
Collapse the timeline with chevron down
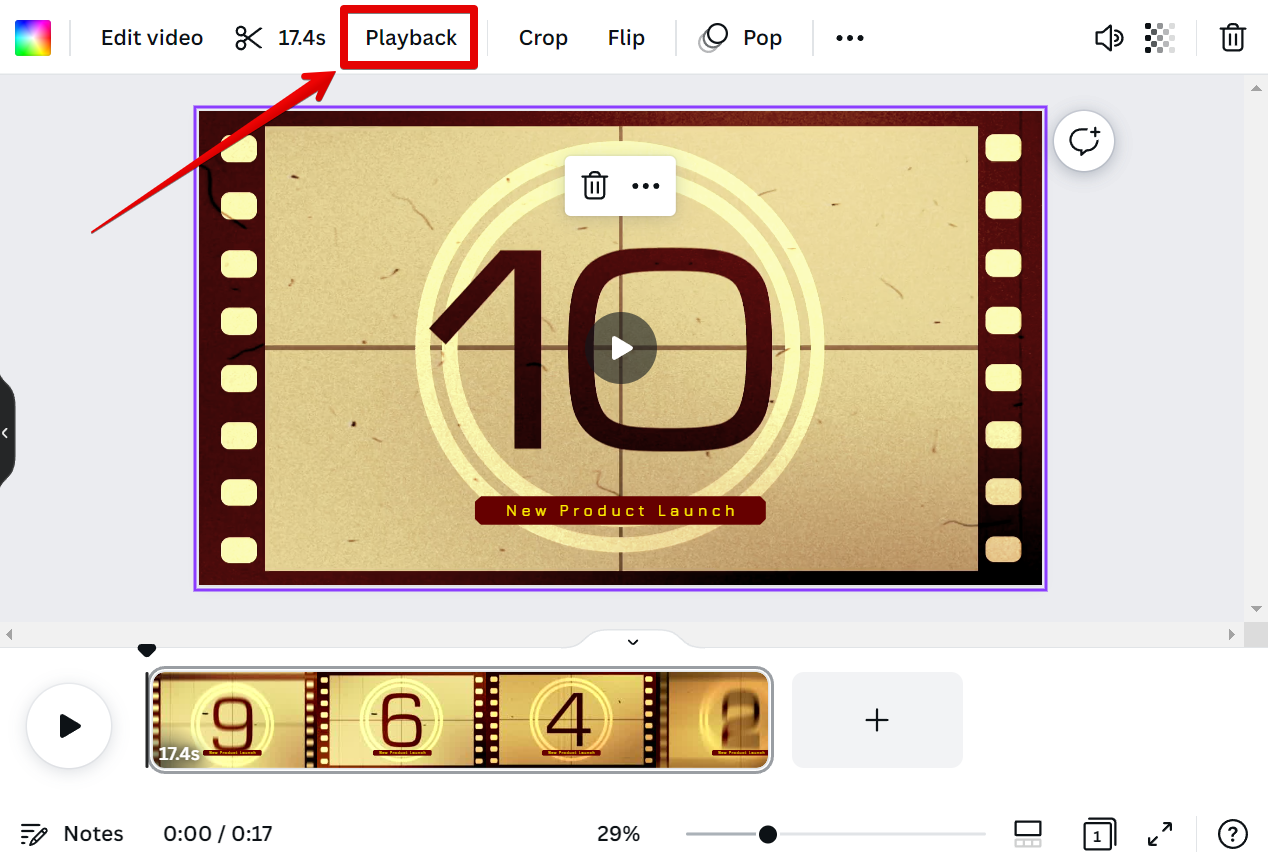[632, 642]
